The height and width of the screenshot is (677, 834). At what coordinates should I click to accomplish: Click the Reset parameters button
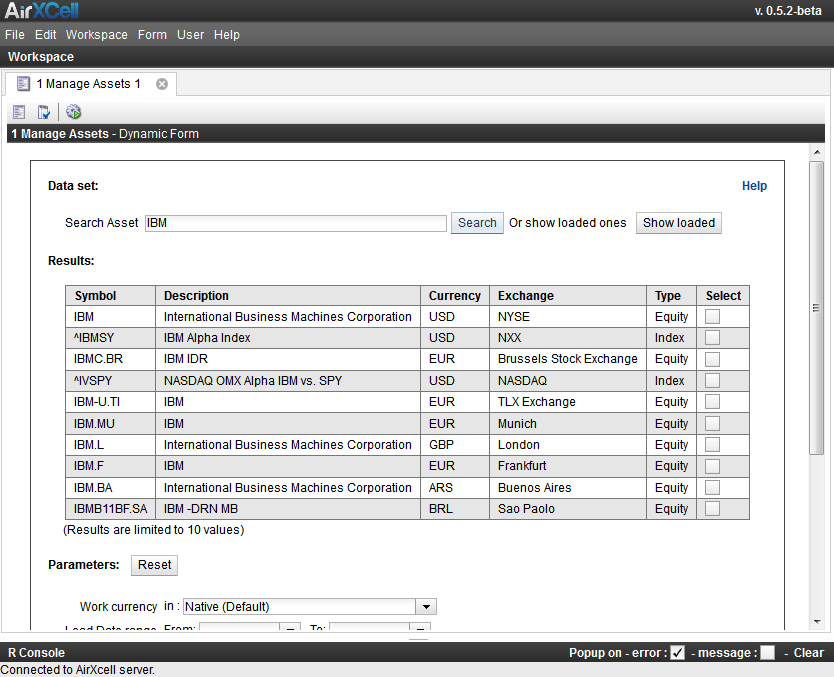154,565
